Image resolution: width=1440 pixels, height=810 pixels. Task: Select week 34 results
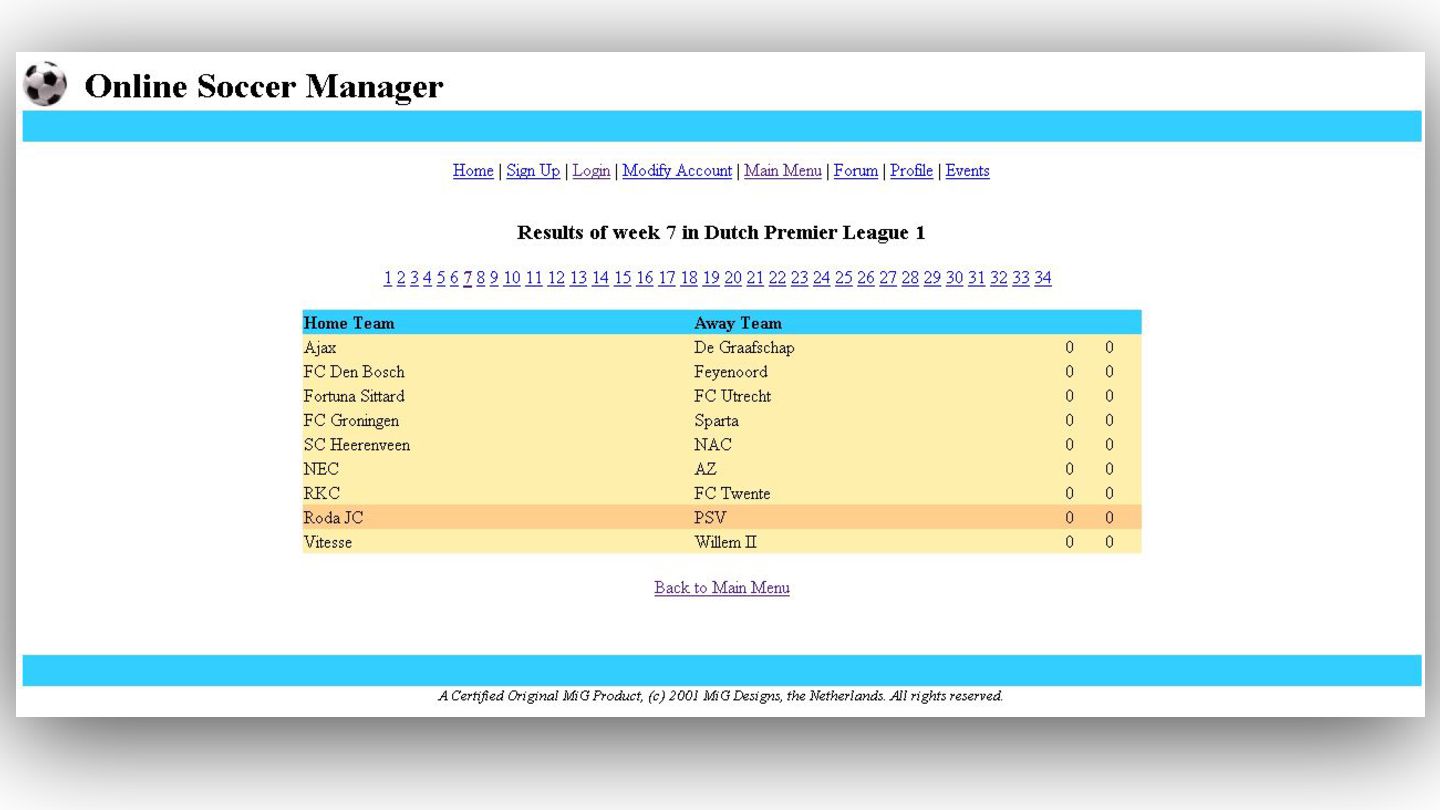coord(1043,277)
